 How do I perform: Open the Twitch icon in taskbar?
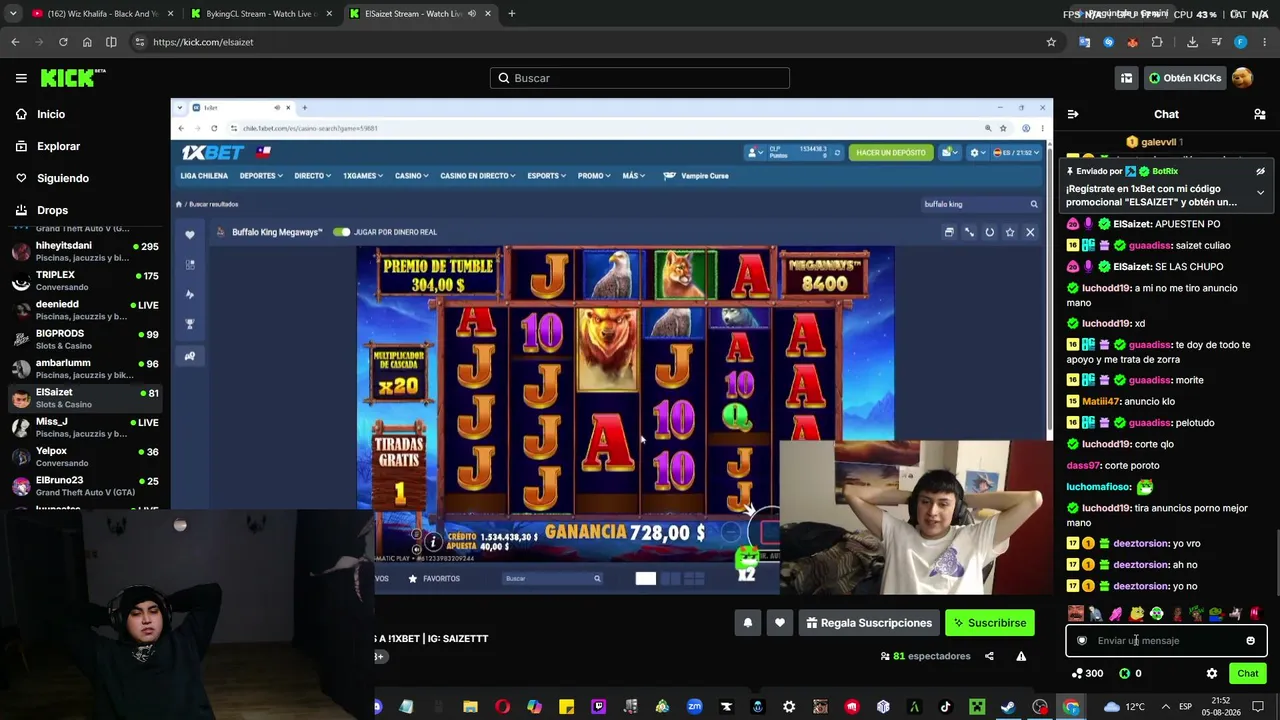(599, 707)
